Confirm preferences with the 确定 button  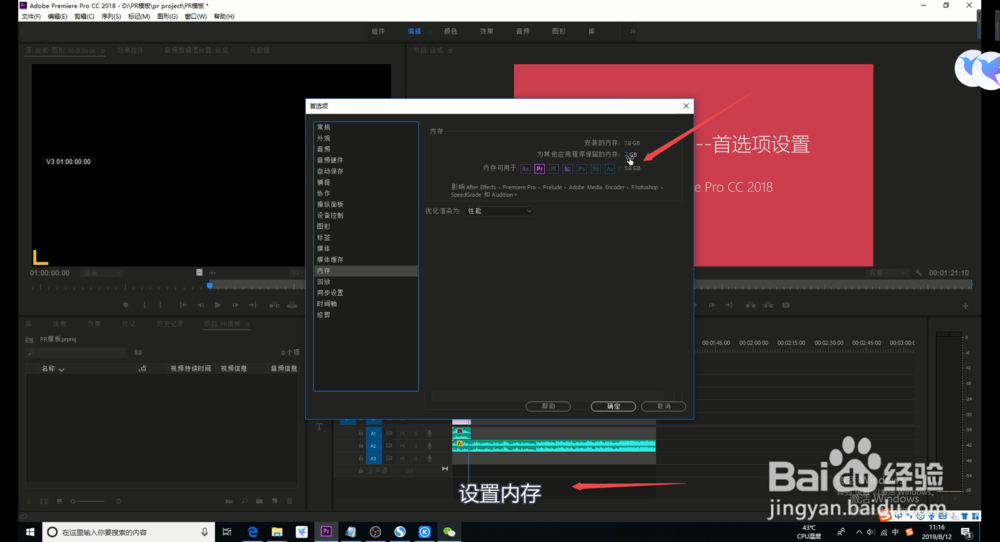point(613,406)
